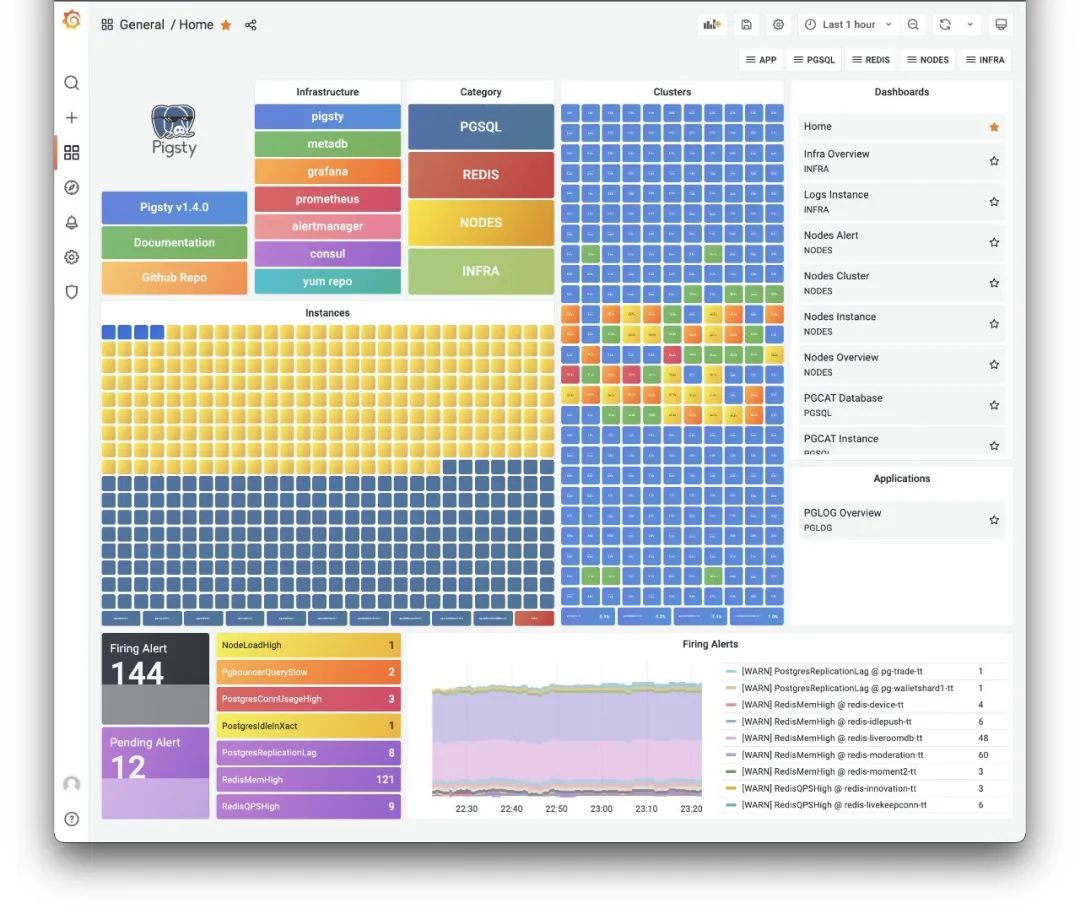Open the Last 1 hour time picker
Viewport: 1080px width, 914px height.
point(846,25)
